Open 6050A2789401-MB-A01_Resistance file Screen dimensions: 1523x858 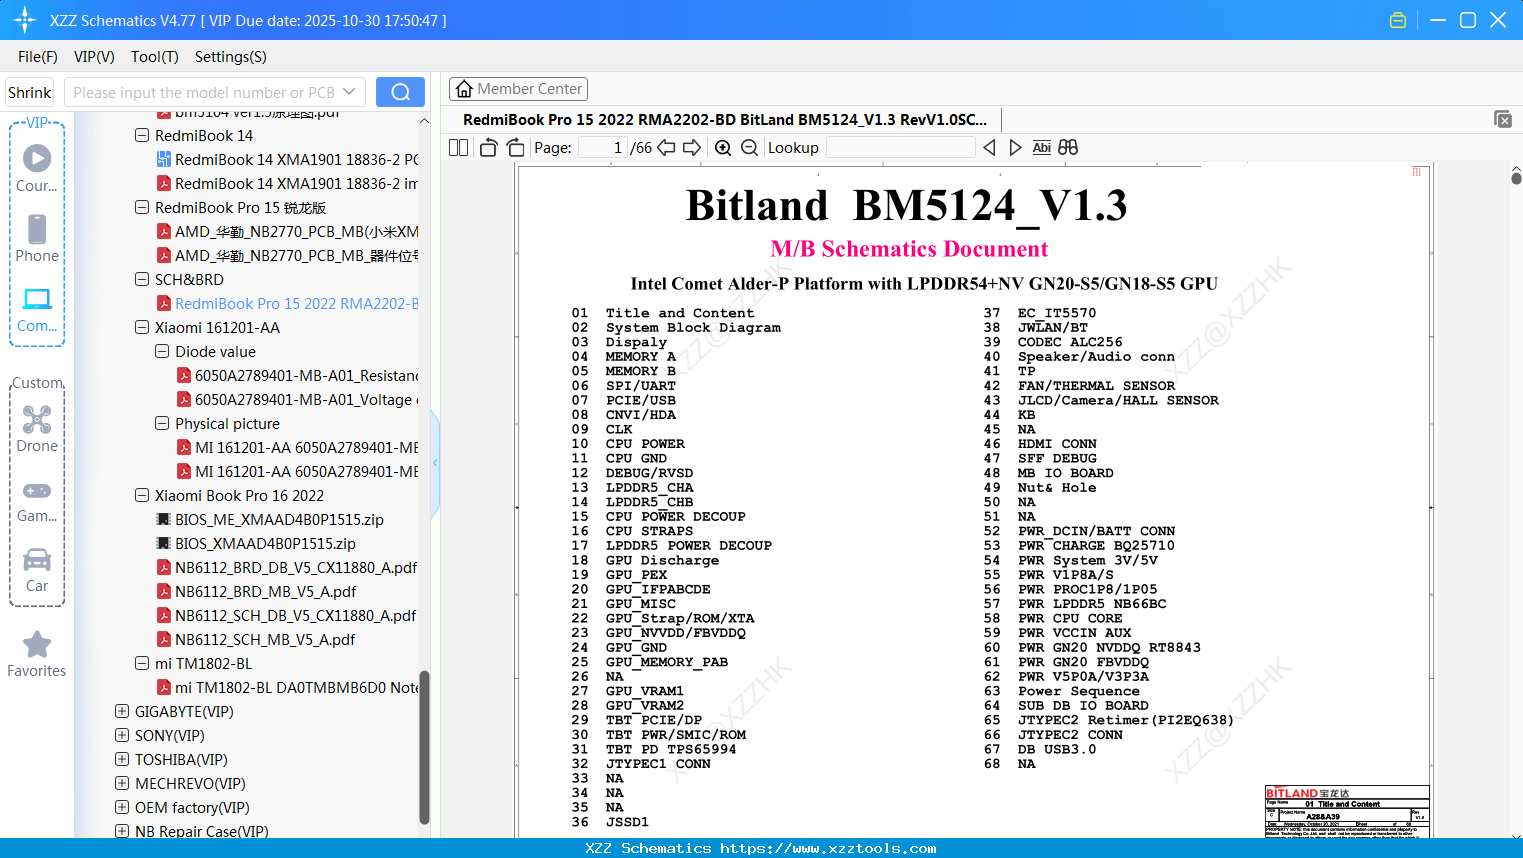coord(297,376)
